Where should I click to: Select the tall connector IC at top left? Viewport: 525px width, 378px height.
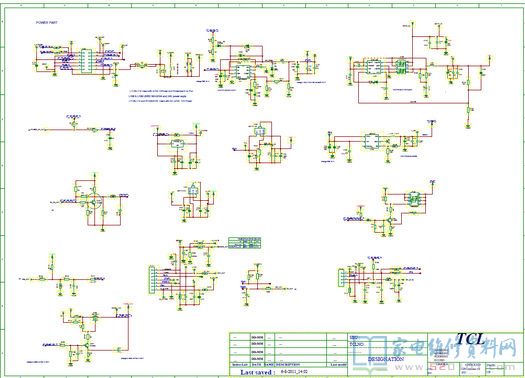pos(87,61)
